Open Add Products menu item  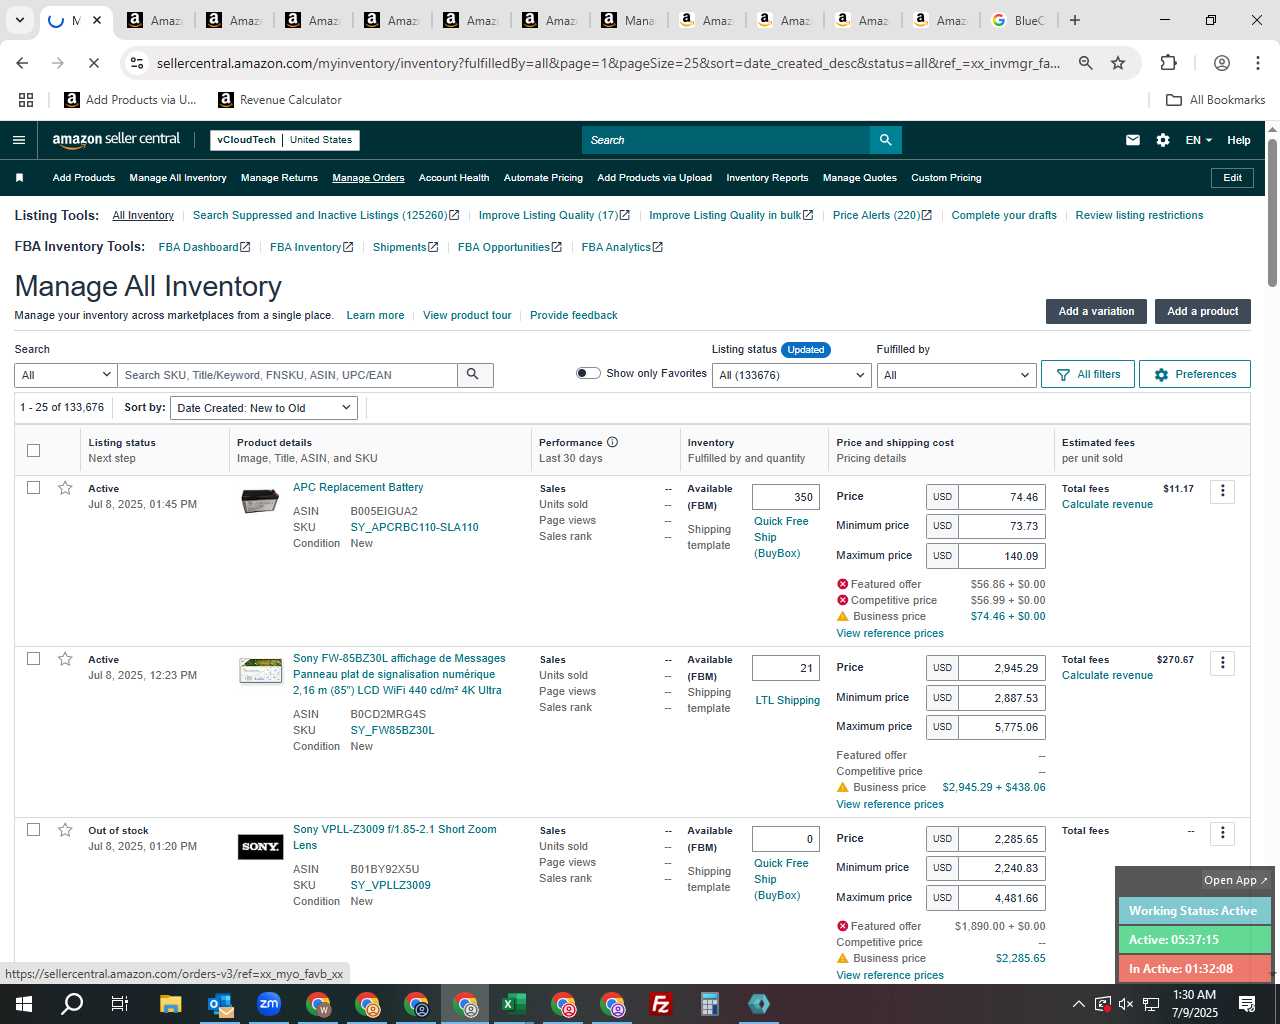tap(84, 178)
